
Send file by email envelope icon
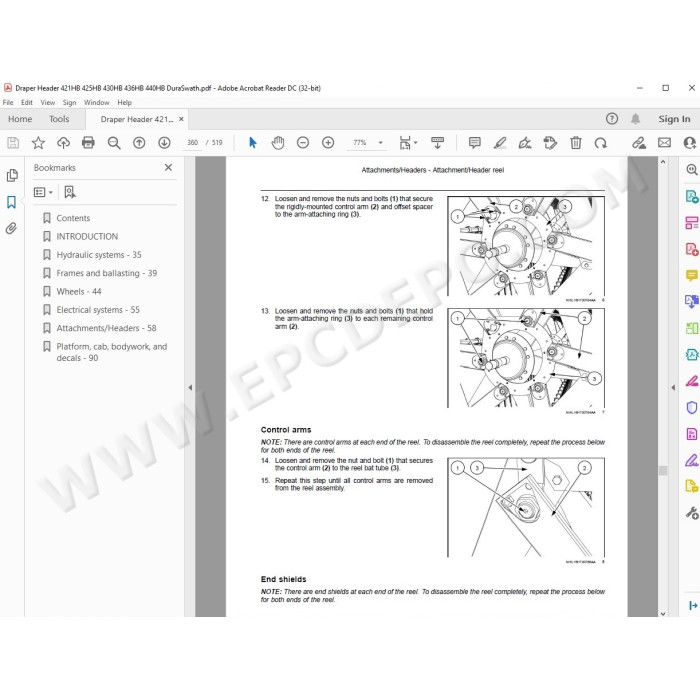click(x=664, y=143)
